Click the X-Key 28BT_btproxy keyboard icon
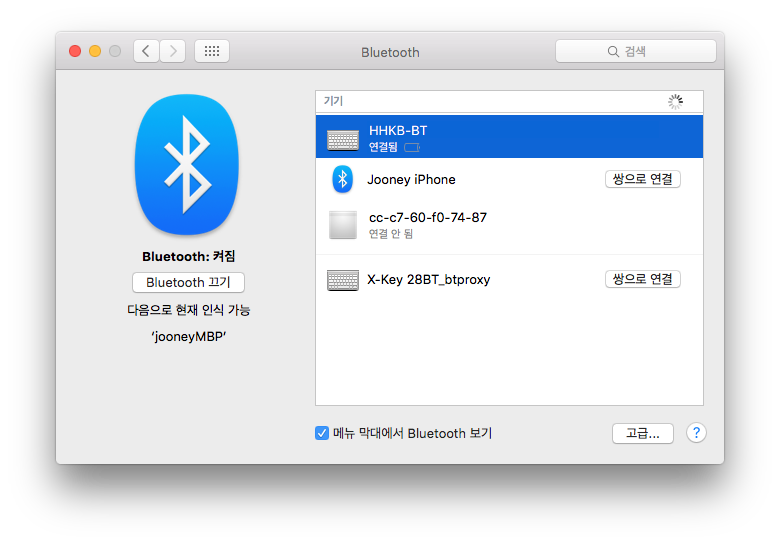This screenshot has width=780, height=544. 343,280
